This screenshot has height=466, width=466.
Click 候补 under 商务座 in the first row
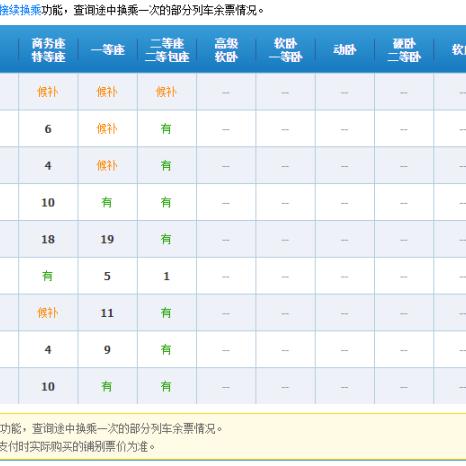pyautogui.click(x=48, y=92)
